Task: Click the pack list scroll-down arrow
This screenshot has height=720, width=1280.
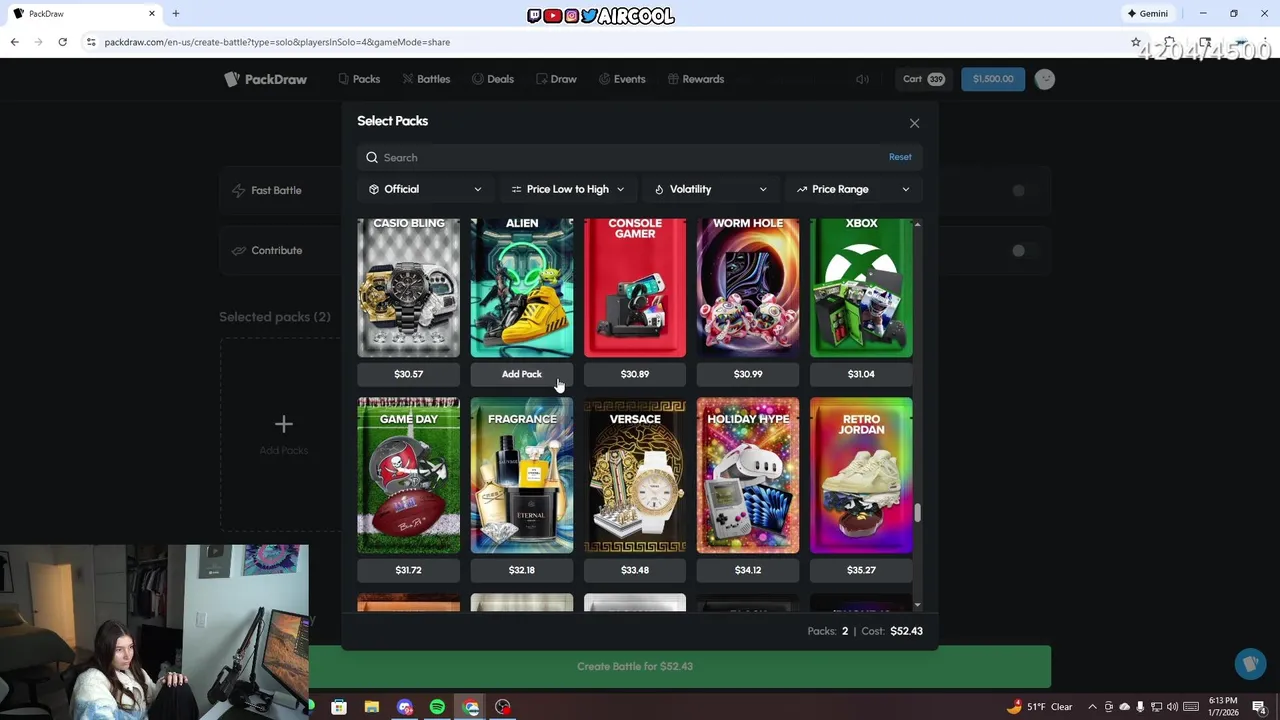Action: 917,605
